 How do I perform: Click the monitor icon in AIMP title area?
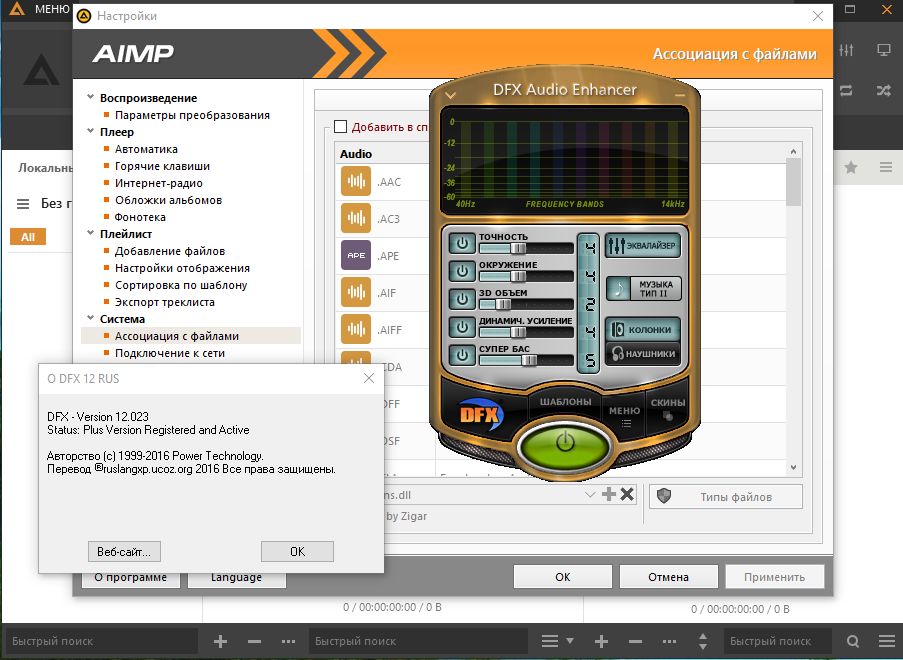pyautogui.click(x=883, y=50)
